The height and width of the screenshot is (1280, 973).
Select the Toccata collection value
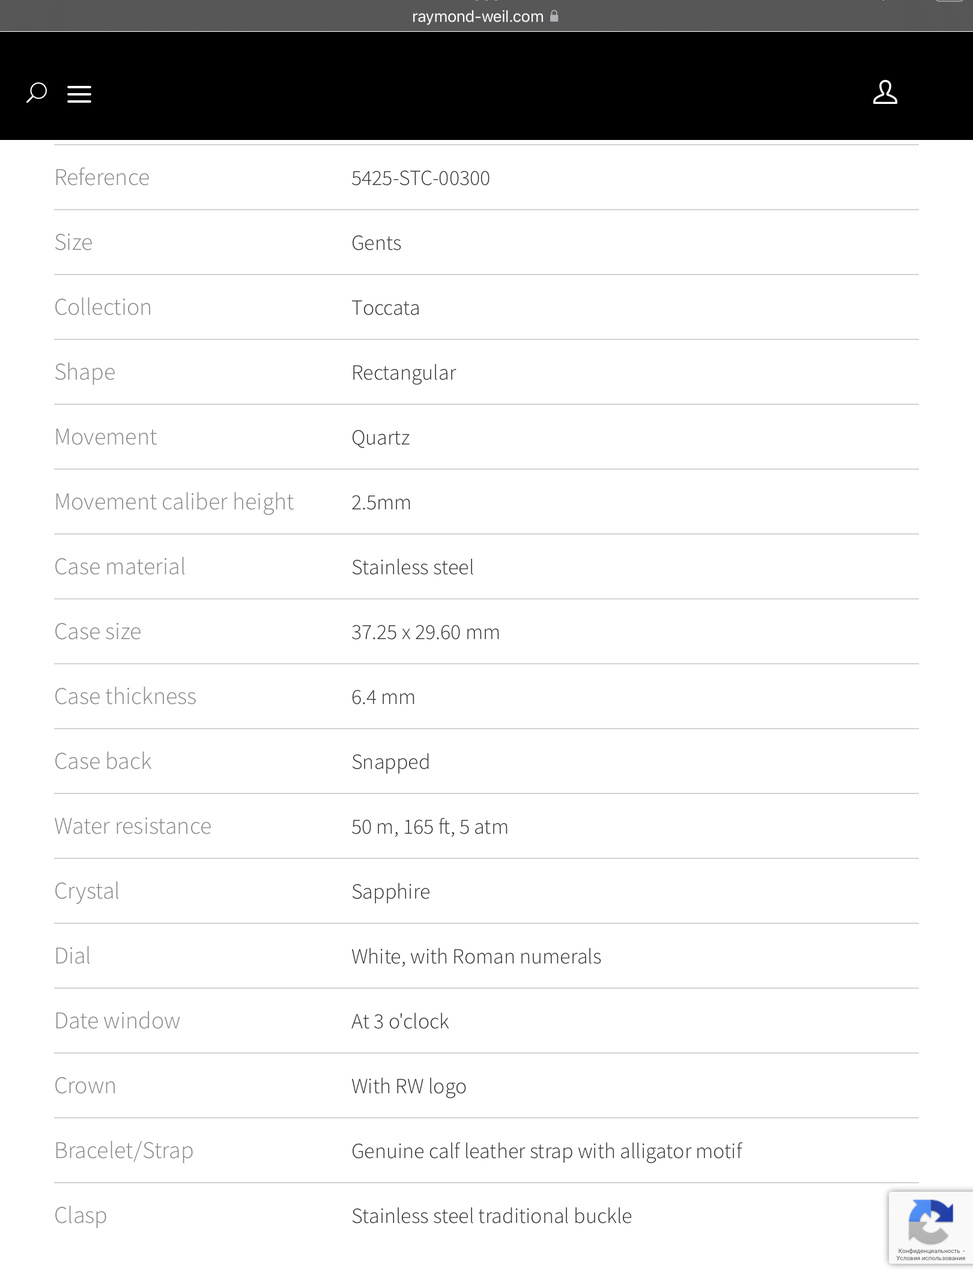tap(385, 308)
